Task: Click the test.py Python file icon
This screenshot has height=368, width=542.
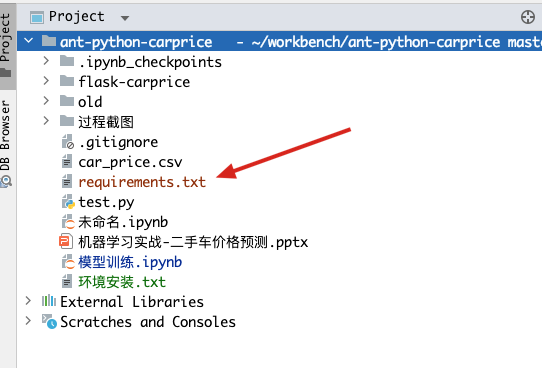Action: 68,202
